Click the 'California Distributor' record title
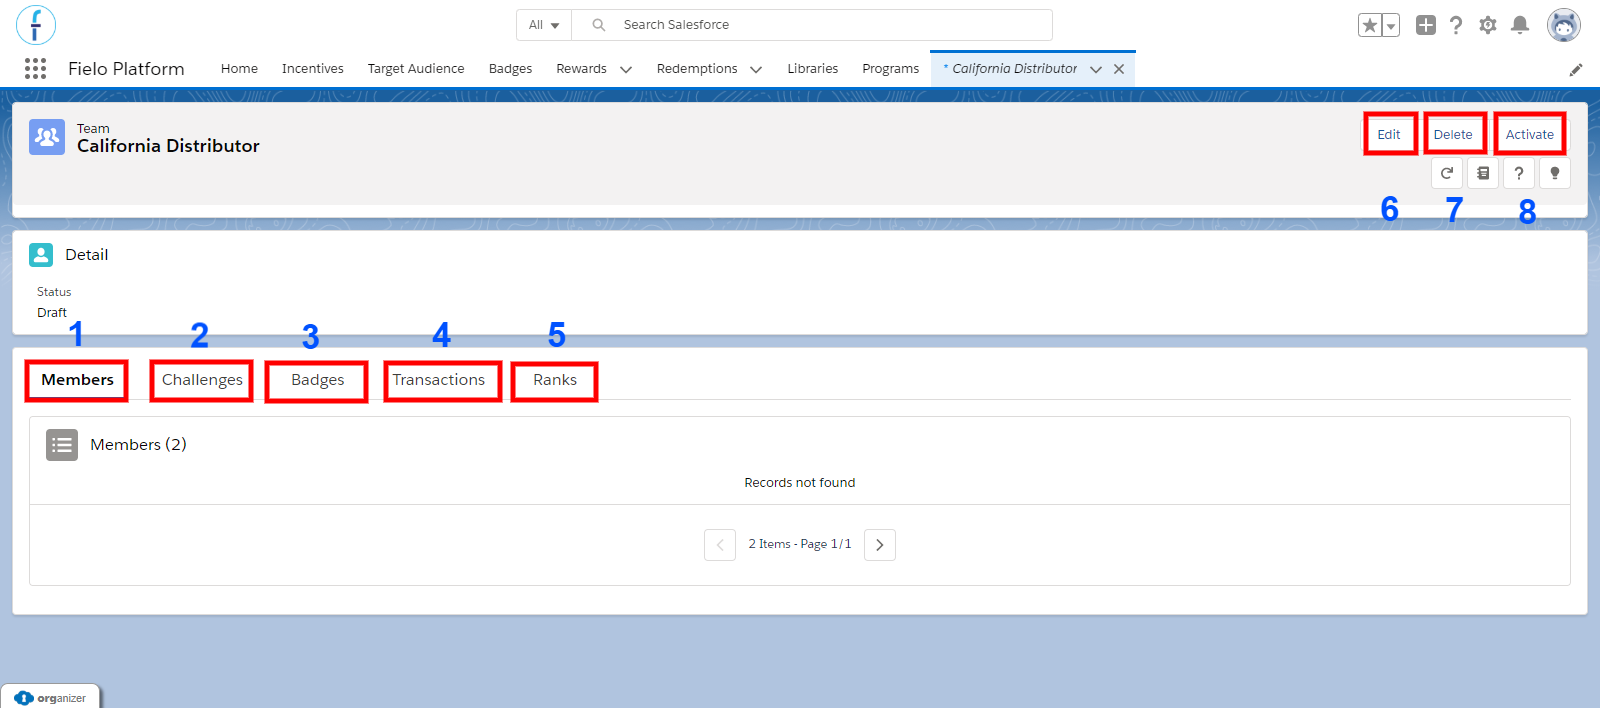The image size is (1600, 708). click(x=168, y=146)
